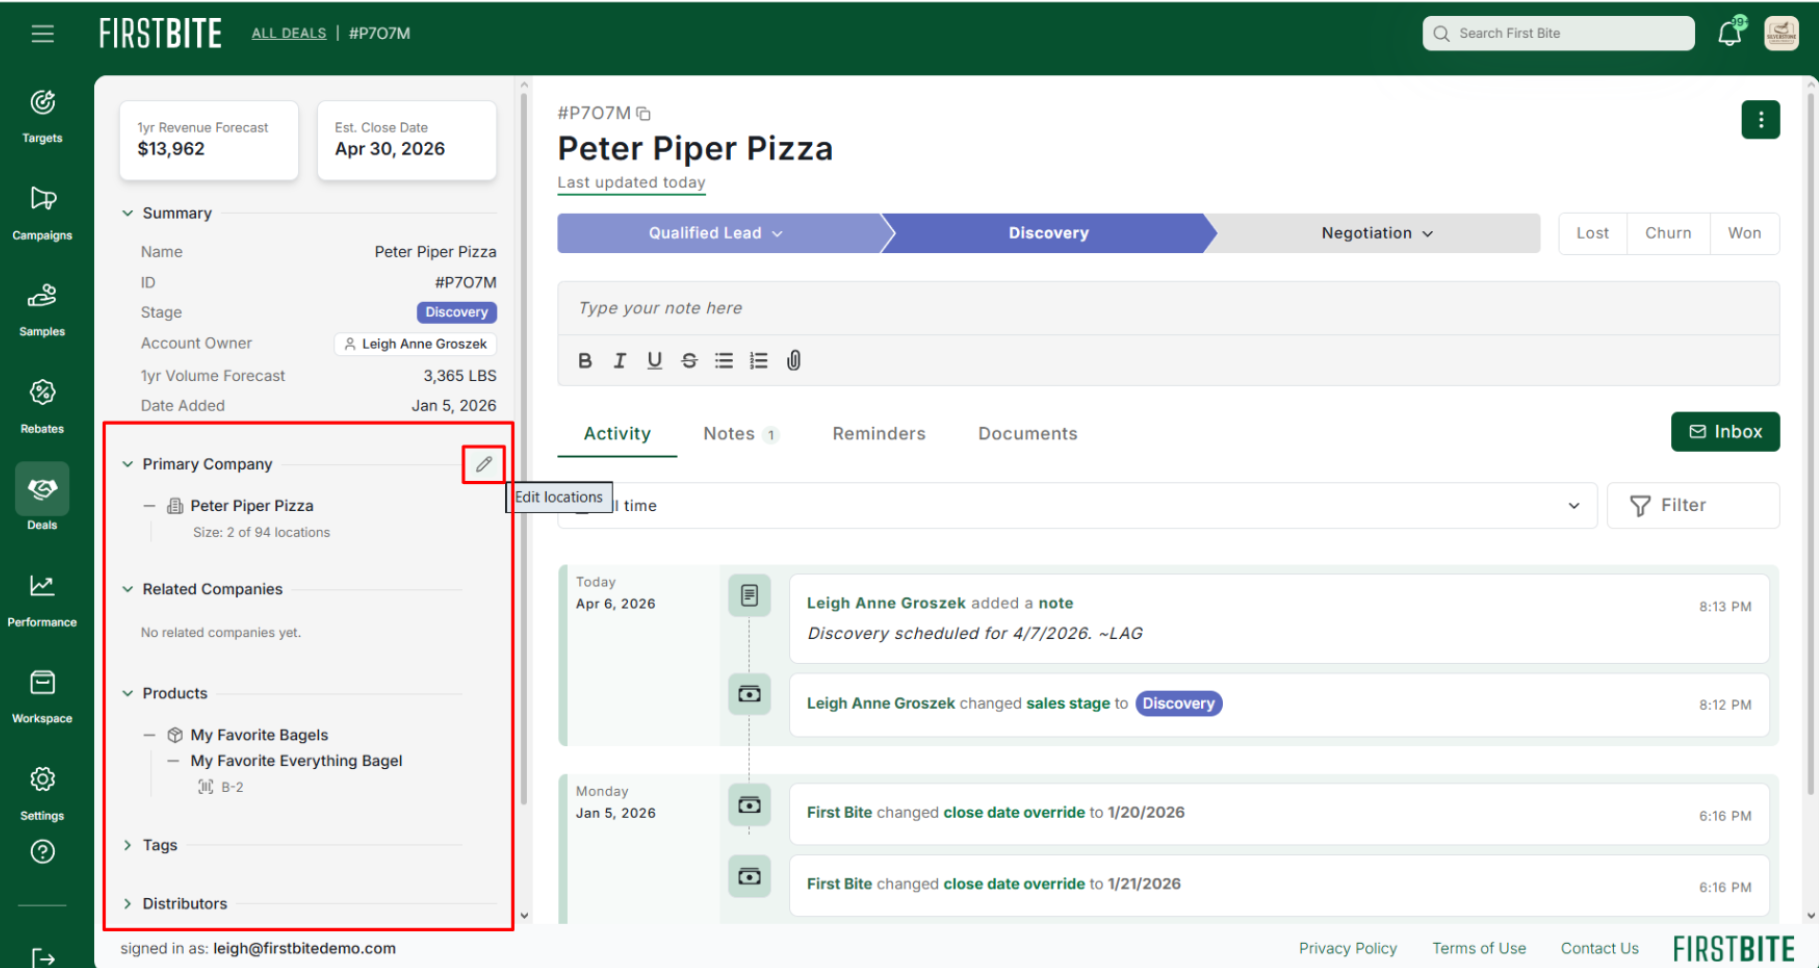Apply italic formatting to the note
This screenshot has width=1819, height=968.
[x=620, y=361]
